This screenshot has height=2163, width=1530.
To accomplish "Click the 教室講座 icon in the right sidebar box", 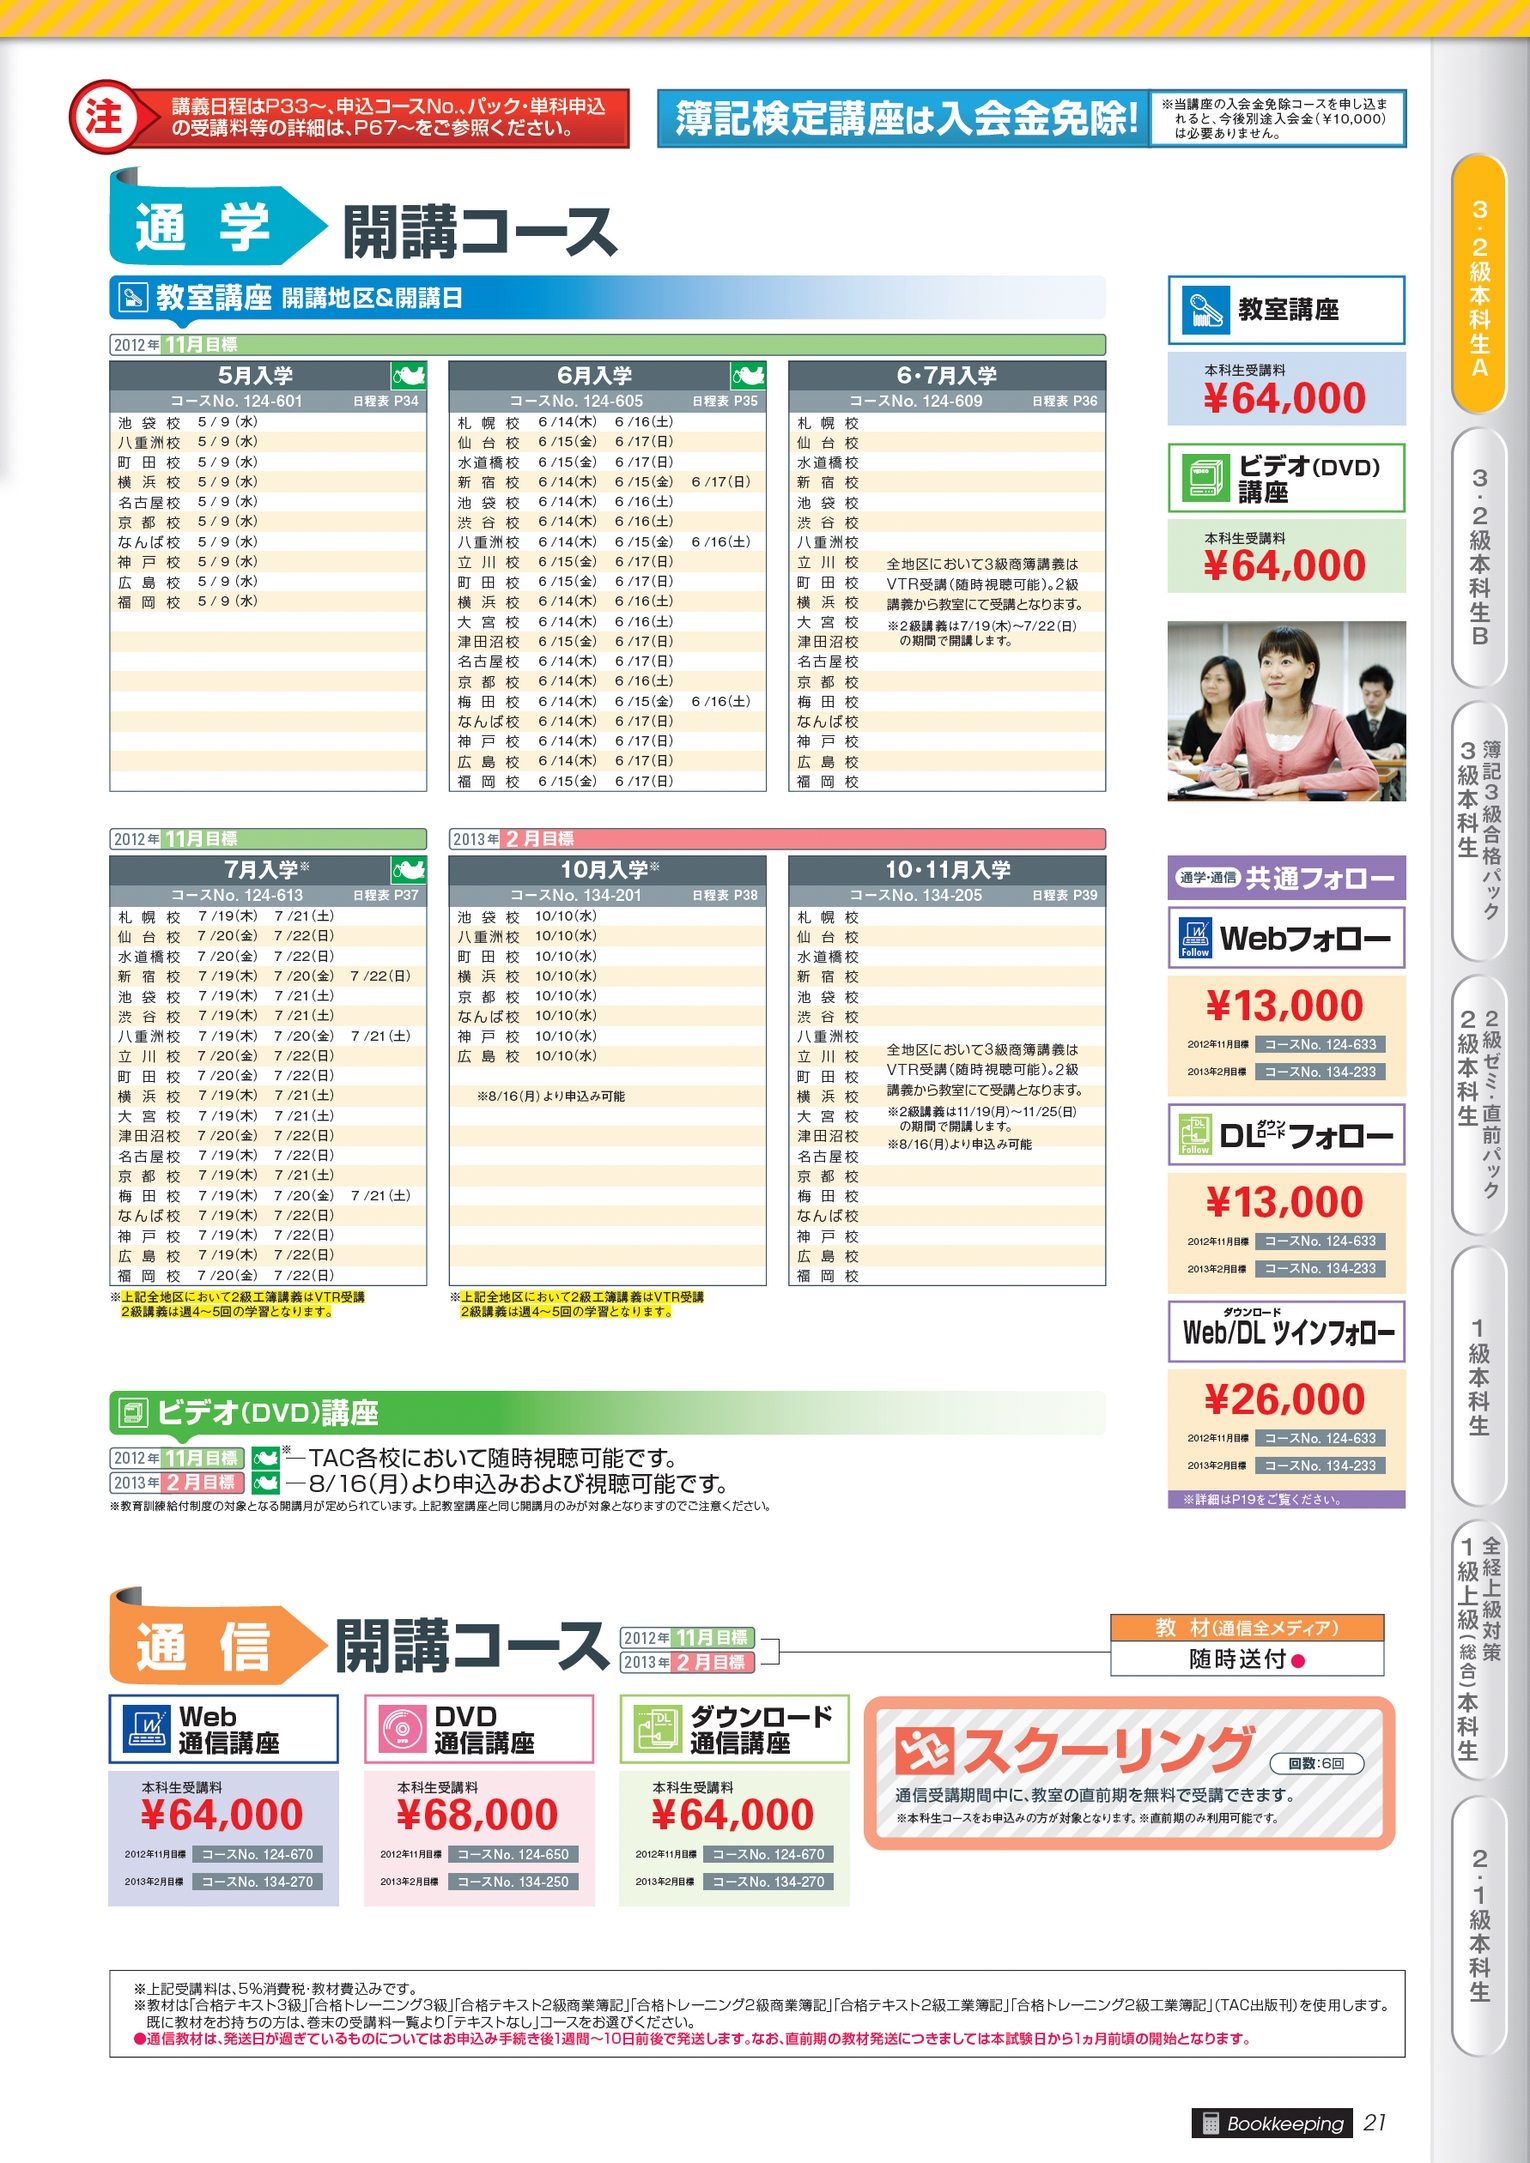I will tap(1205, 310).
